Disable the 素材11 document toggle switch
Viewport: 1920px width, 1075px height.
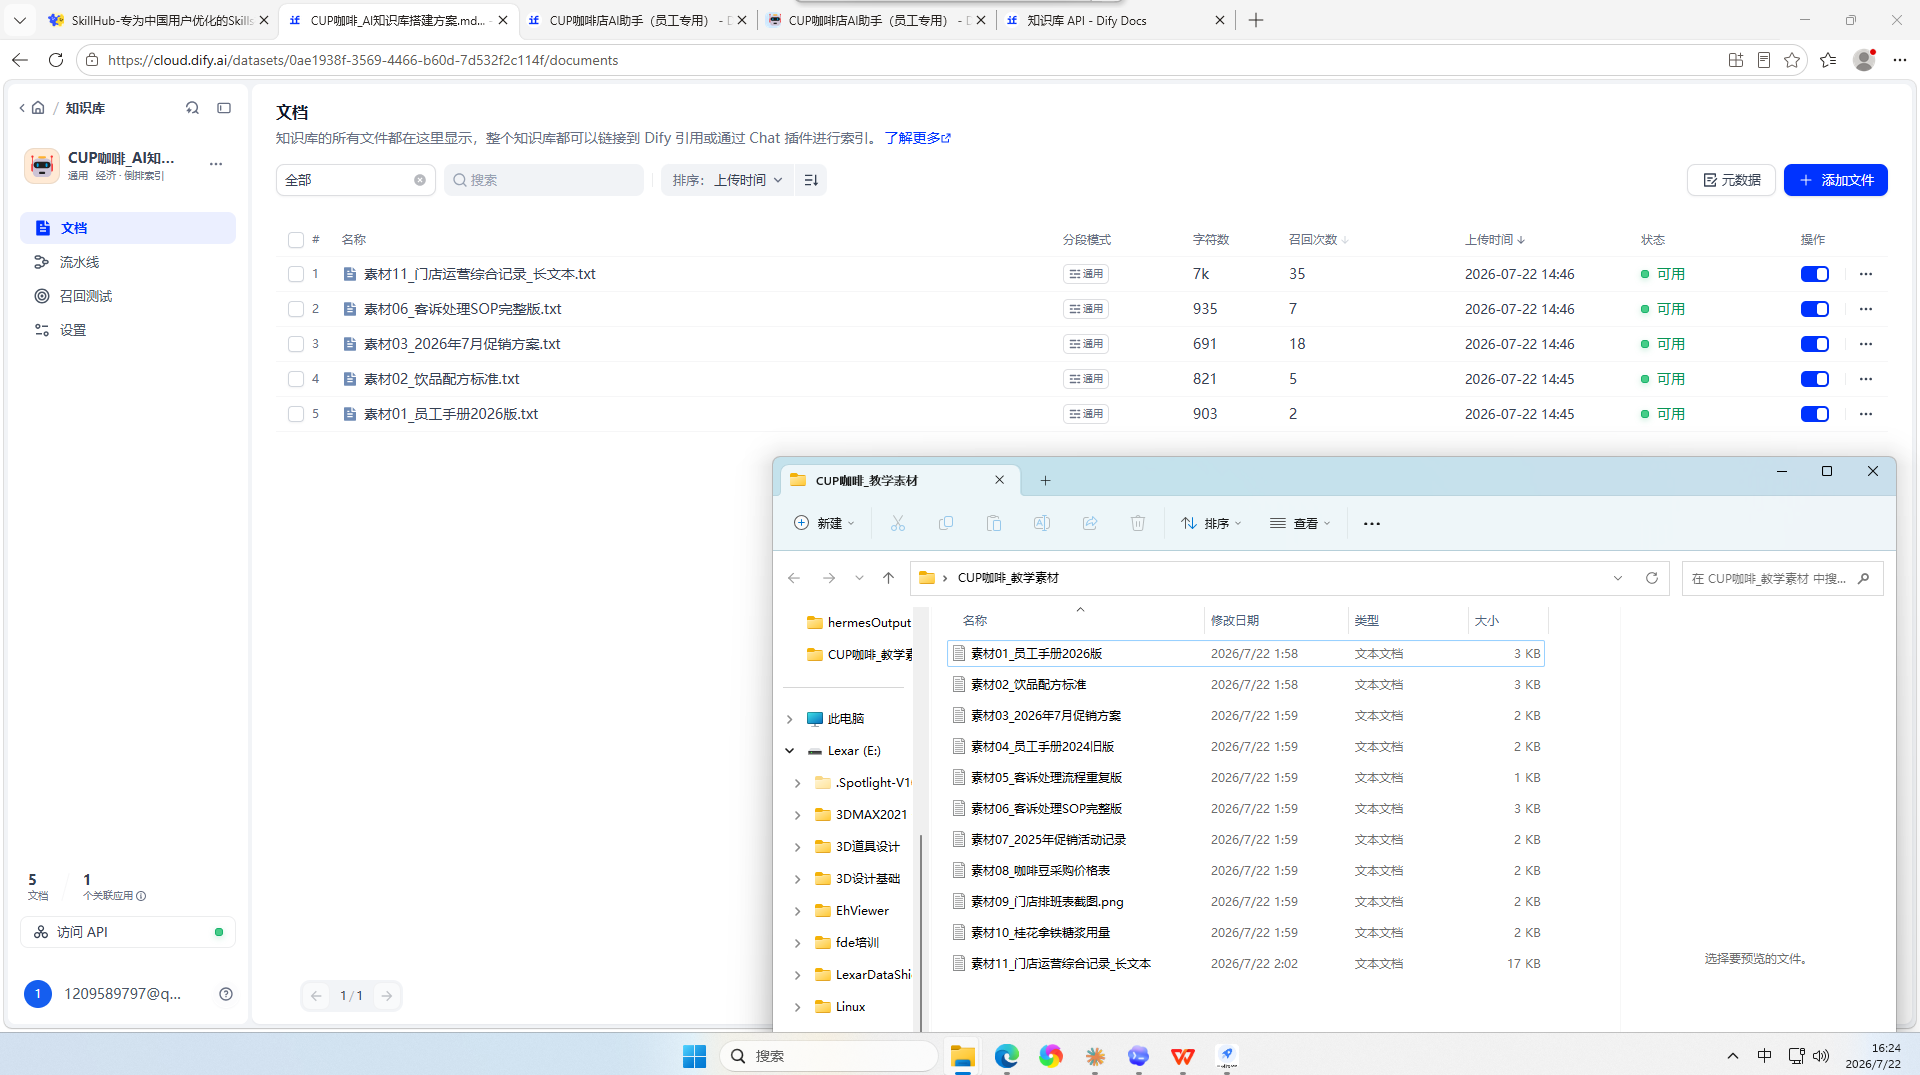pos(1815,274)
